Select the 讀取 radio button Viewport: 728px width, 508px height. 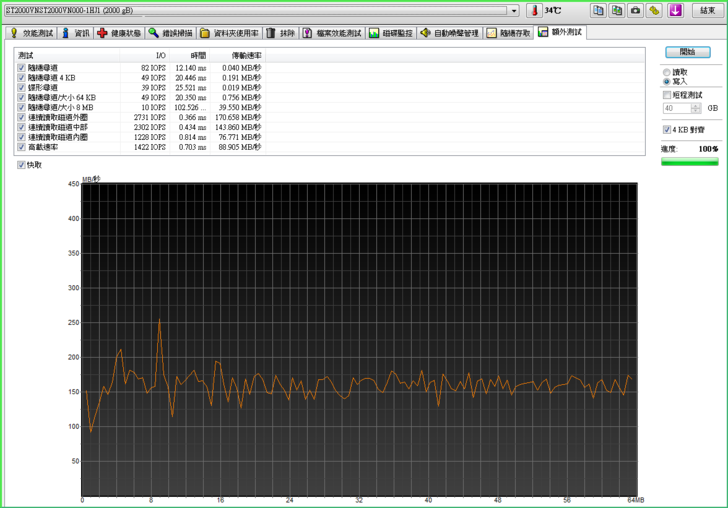click(x=667, y=72)
